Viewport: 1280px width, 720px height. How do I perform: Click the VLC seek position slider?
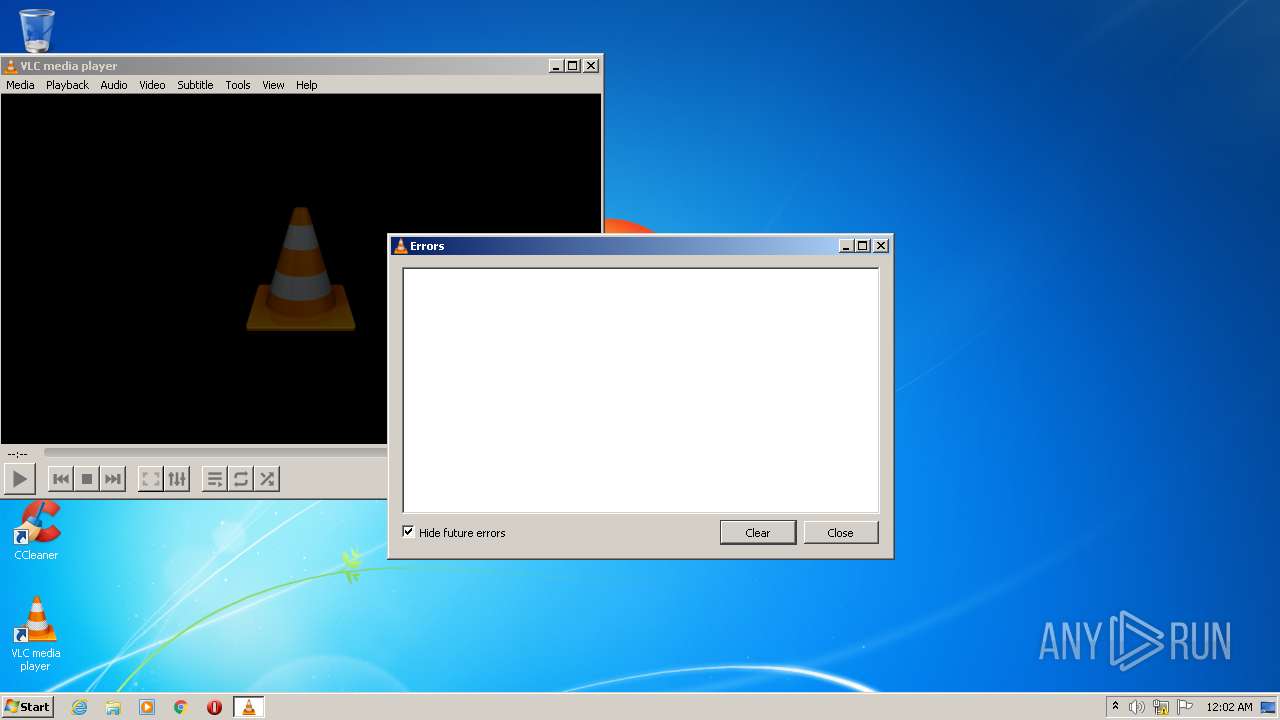click(215, 453)
